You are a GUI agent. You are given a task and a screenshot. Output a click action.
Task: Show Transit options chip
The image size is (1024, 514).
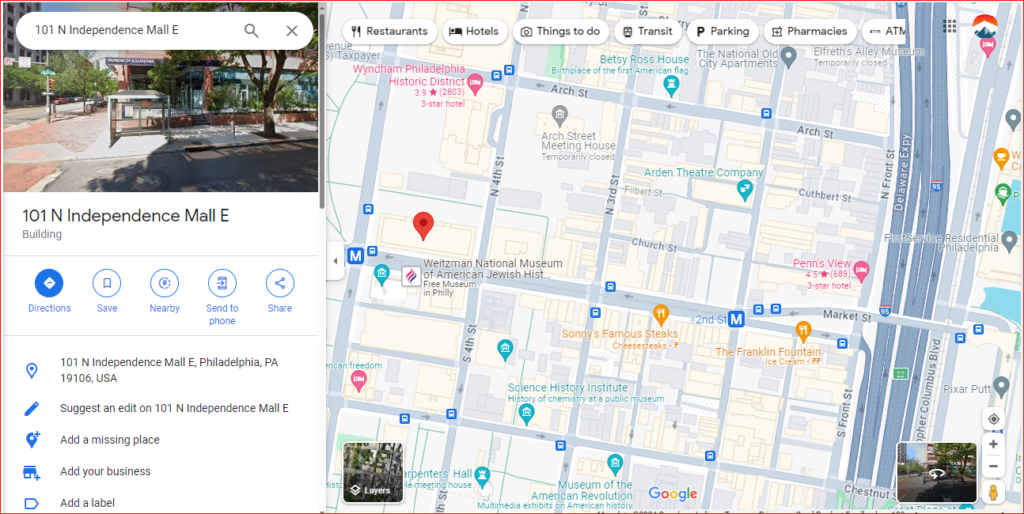pyautogui.click(x=647, y=31)
